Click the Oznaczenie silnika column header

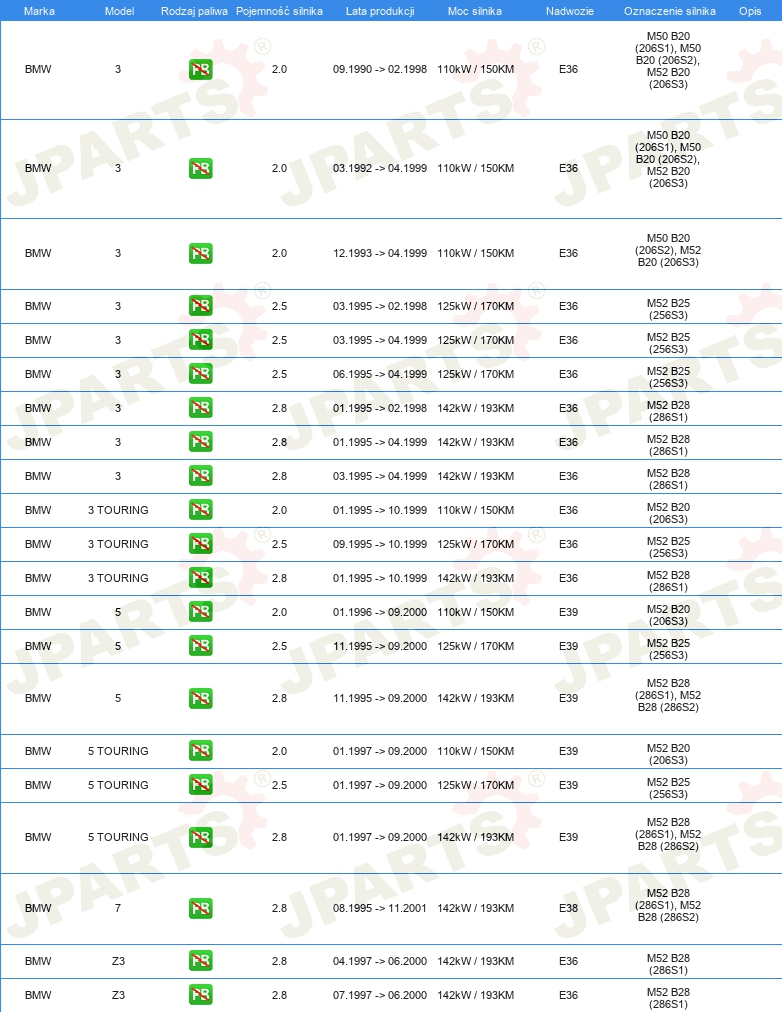[x=670, y=11]
